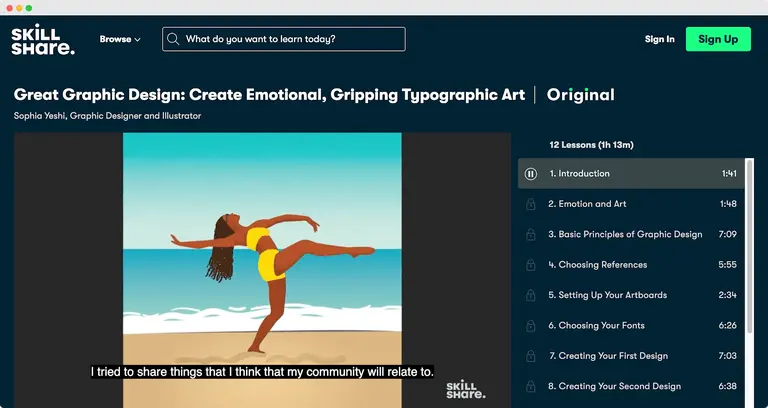Screen dimensions: 768x408
Task: Click the green Sign Up button
Action: [x=718, y=39]
